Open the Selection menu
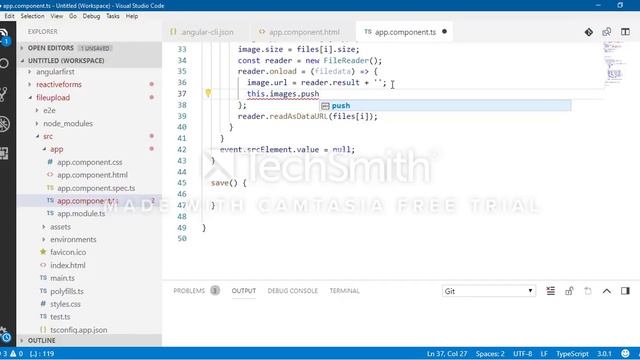Screen dimensions: 640x360 coord(32,16)
